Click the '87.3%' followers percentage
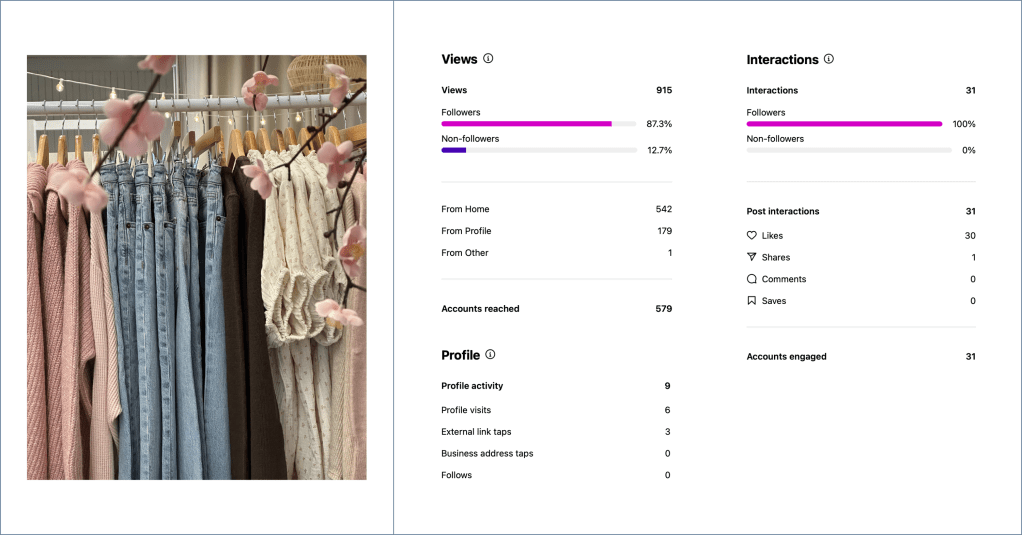 tap(659, 124)
